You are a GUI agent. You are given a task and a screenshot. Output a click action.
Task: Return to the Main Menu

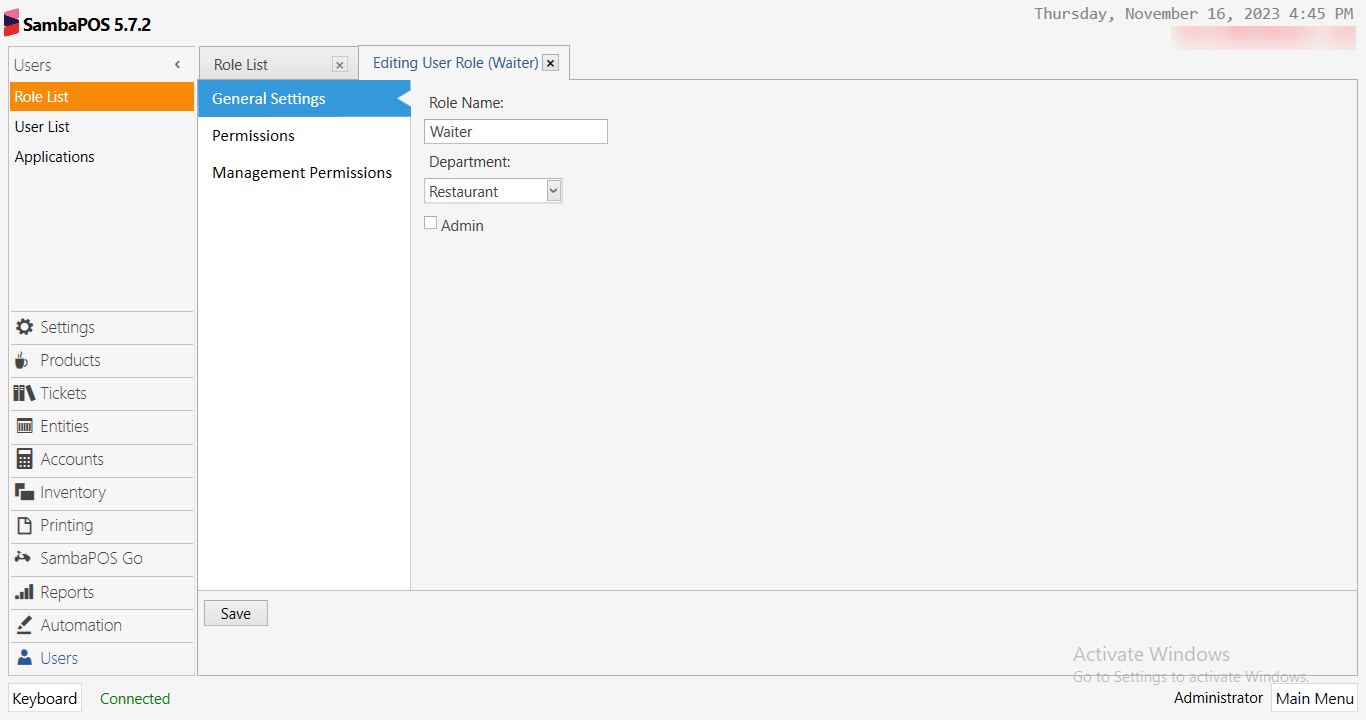point(1314,698)
